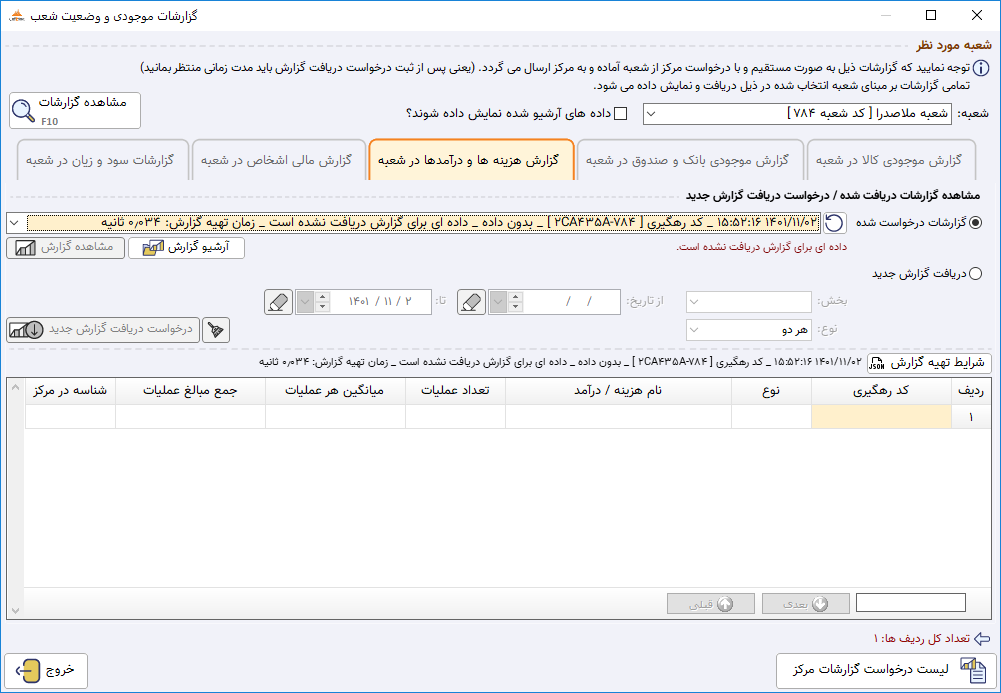Screen dimensions: 1001x693
Task: Switch to 'گزارش مالی اشخاص در شعبه' tab
Action: [278, 160]
